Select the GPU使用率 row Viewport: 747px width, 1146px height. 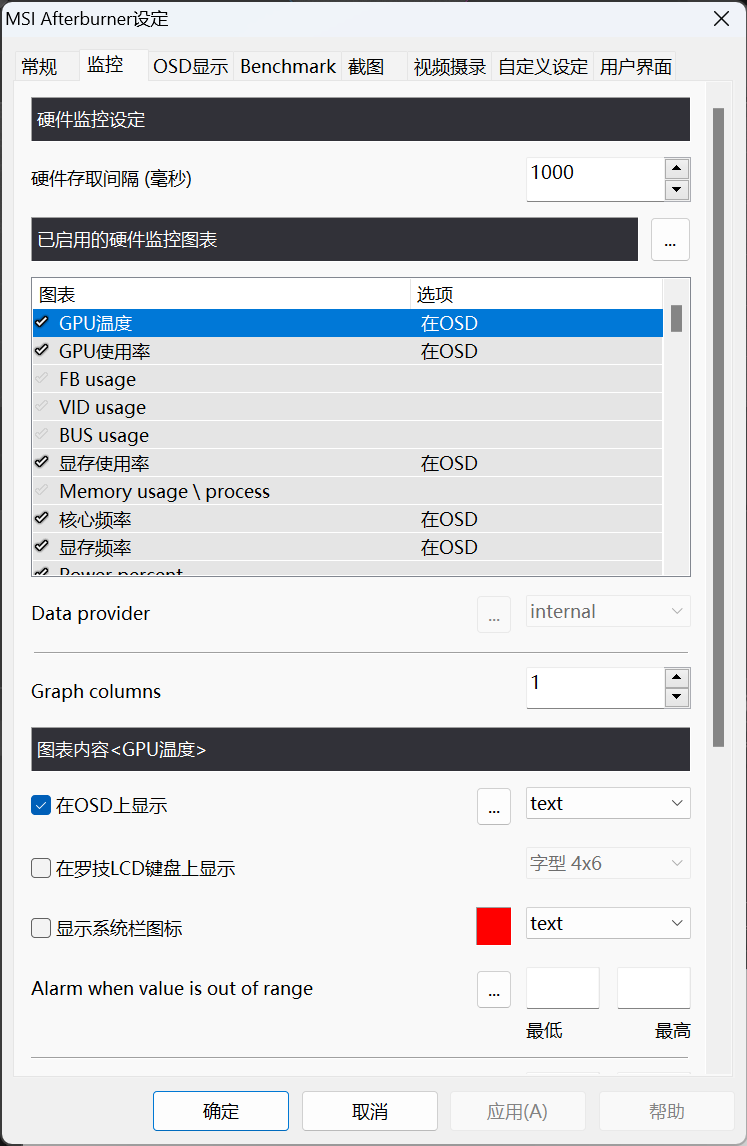[x=348, y=351]
